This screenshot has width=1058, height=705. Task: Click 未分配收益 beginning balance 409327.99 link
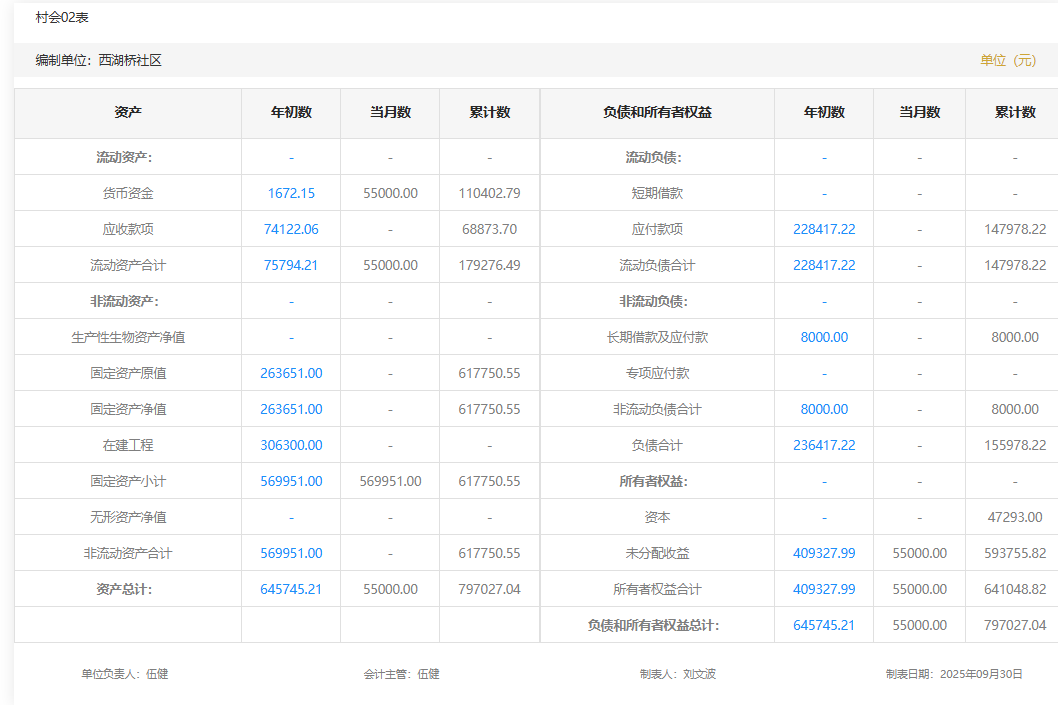pyautogui.click(x=824, y=553)
